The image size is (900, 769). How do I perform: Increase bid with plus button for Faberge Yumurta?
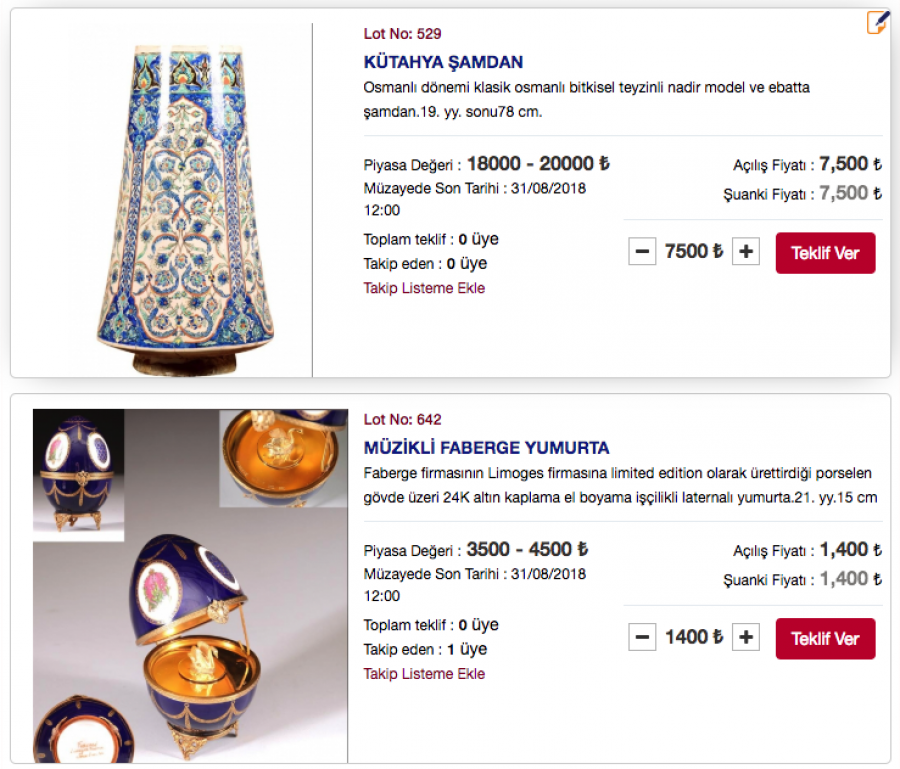746,637
